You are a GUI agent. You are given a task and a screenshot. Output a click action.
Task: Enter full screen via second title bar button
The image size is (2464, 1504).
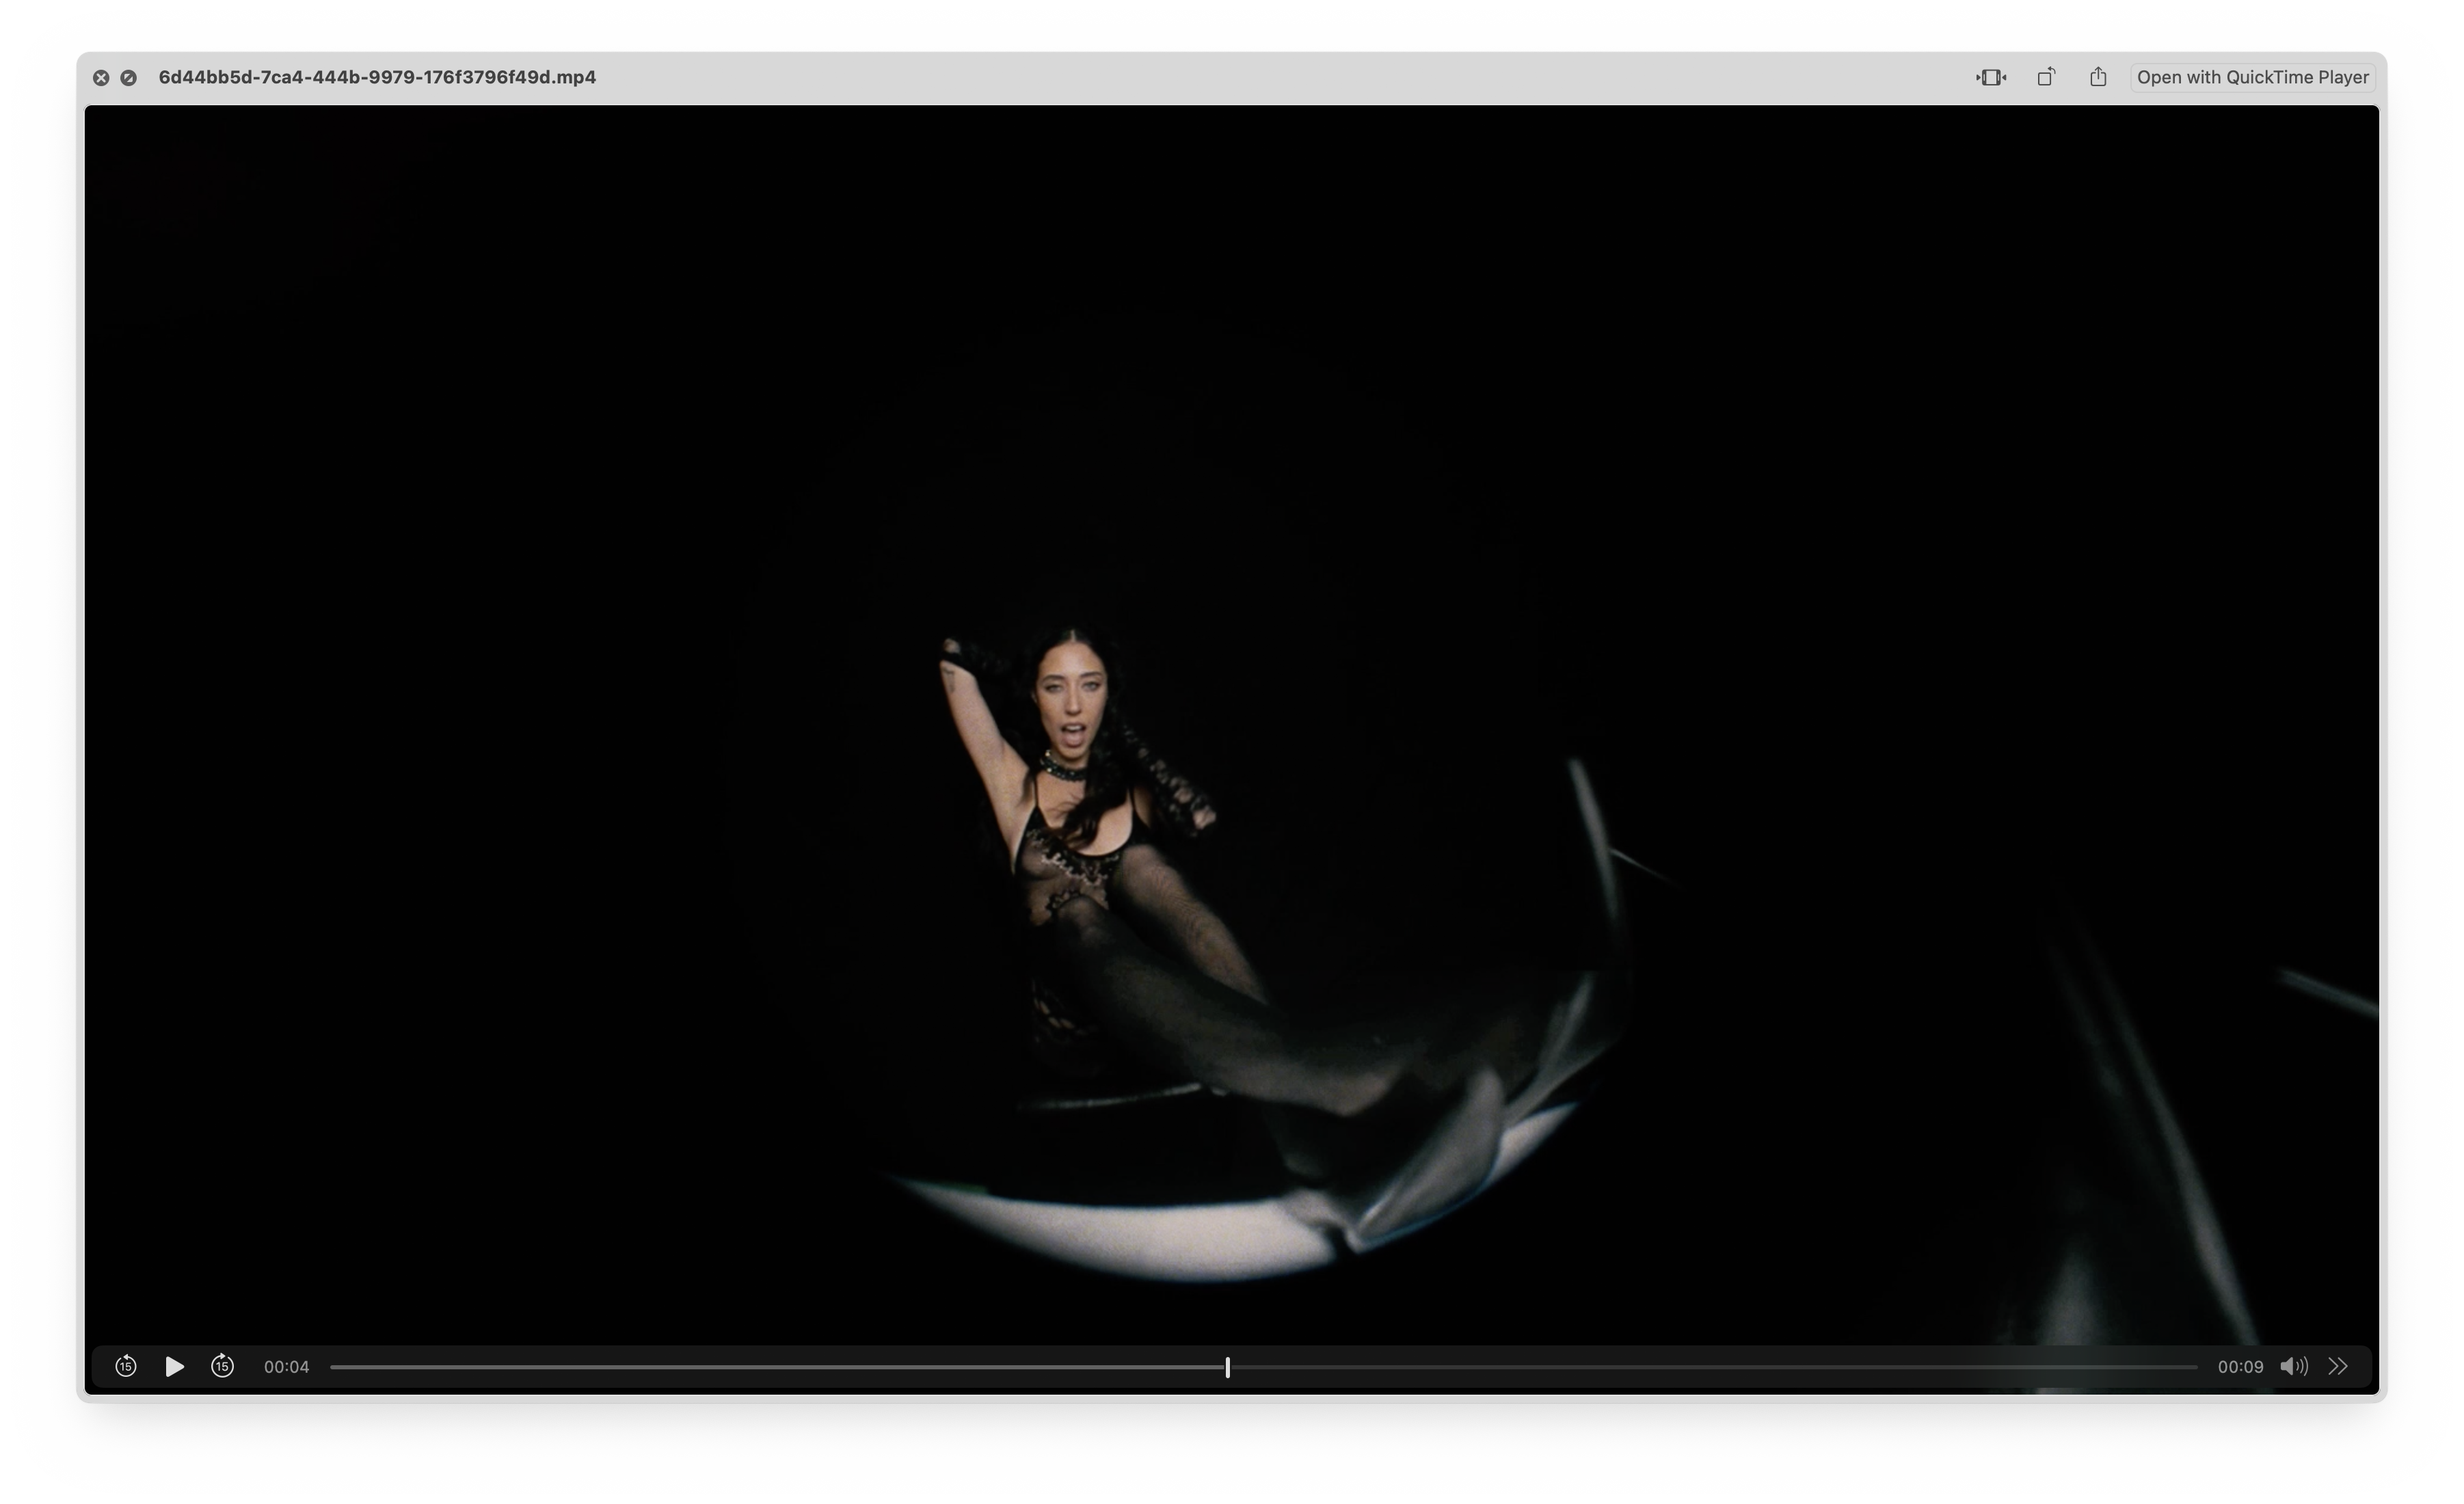(x=128, y=77)
